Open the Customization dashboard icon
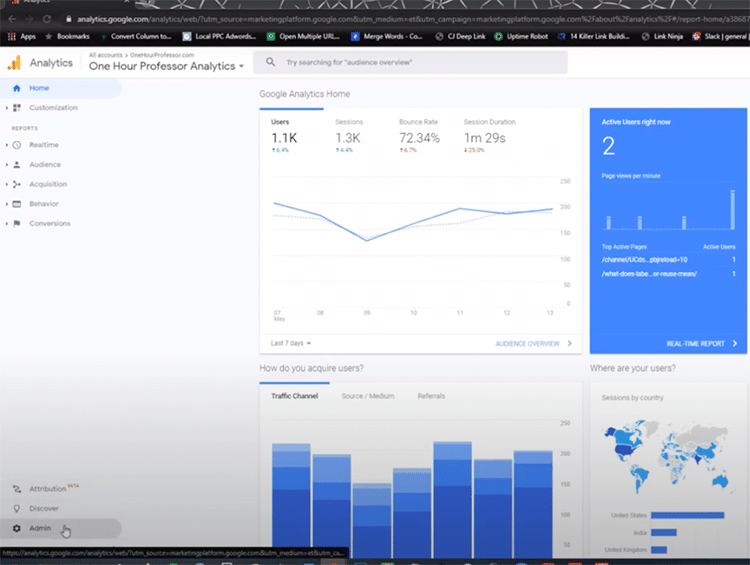750x565 pixels. click(17, 107)
